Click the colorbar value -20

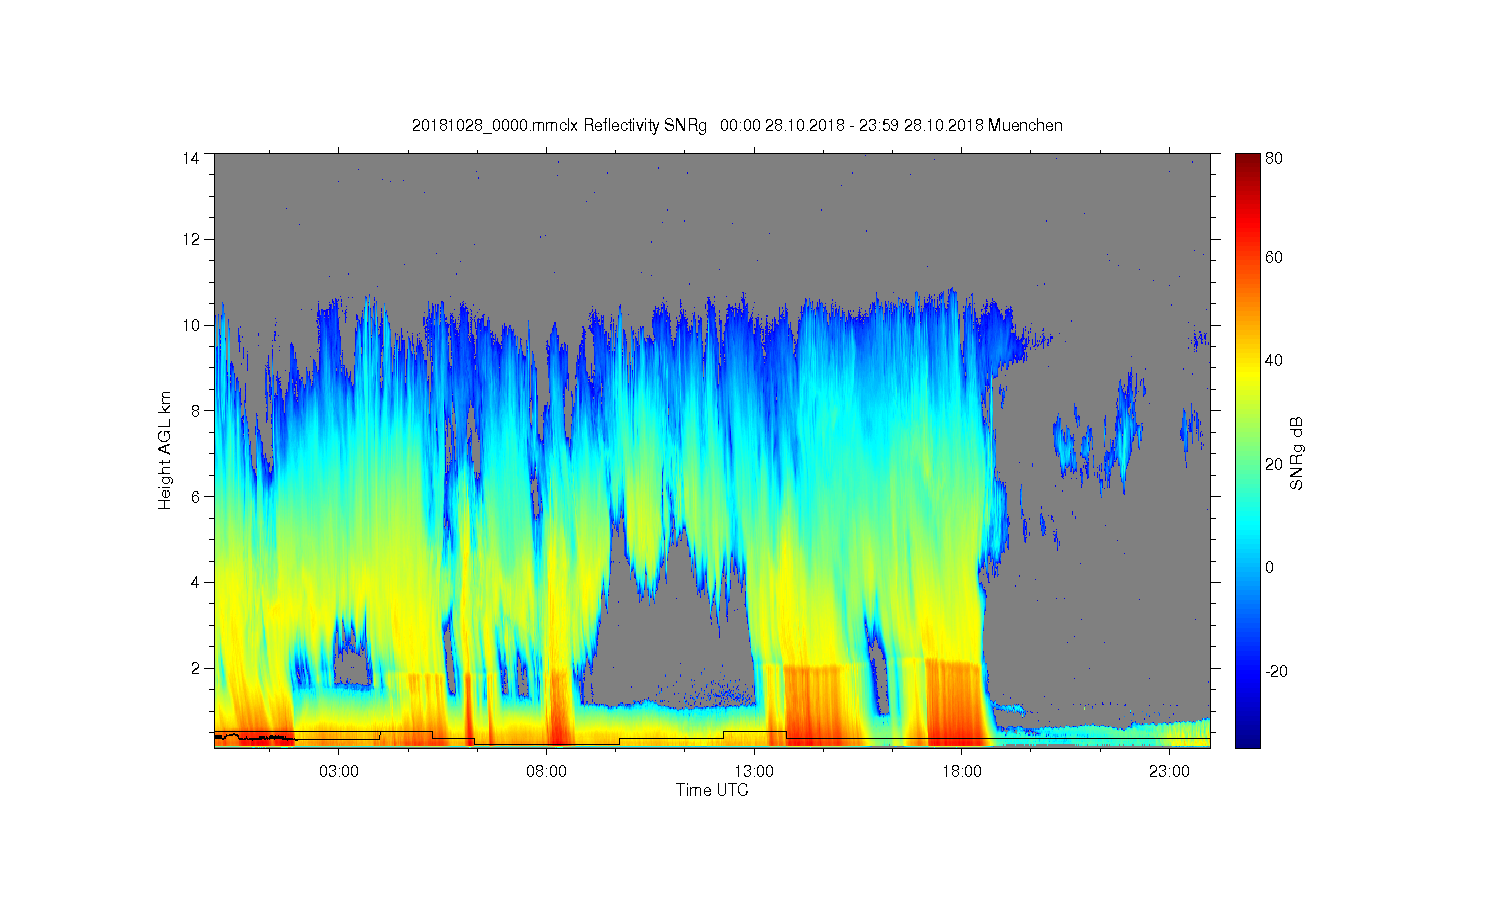pyautogui.click(x=1276, y=671)
